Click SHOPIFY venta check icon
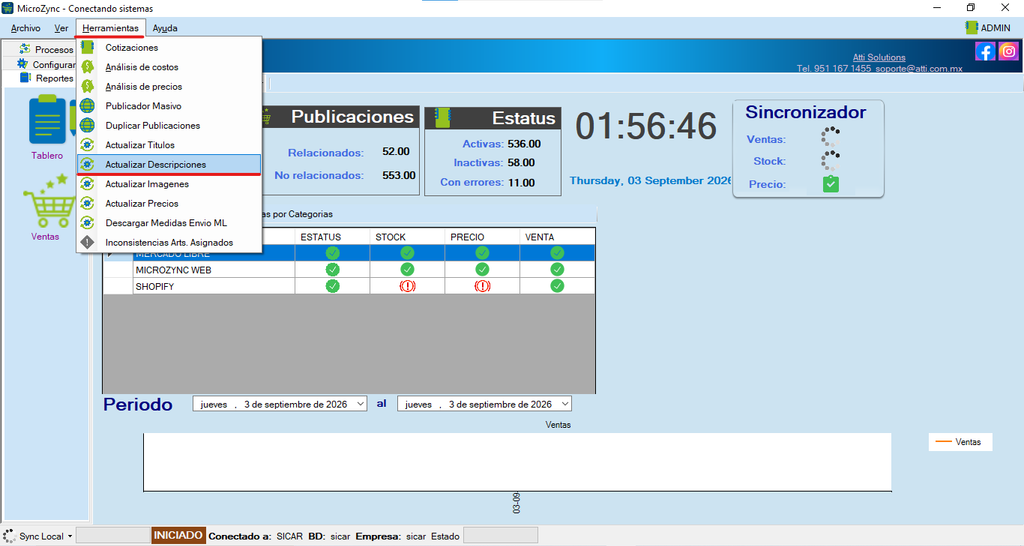 coord(557,286)
